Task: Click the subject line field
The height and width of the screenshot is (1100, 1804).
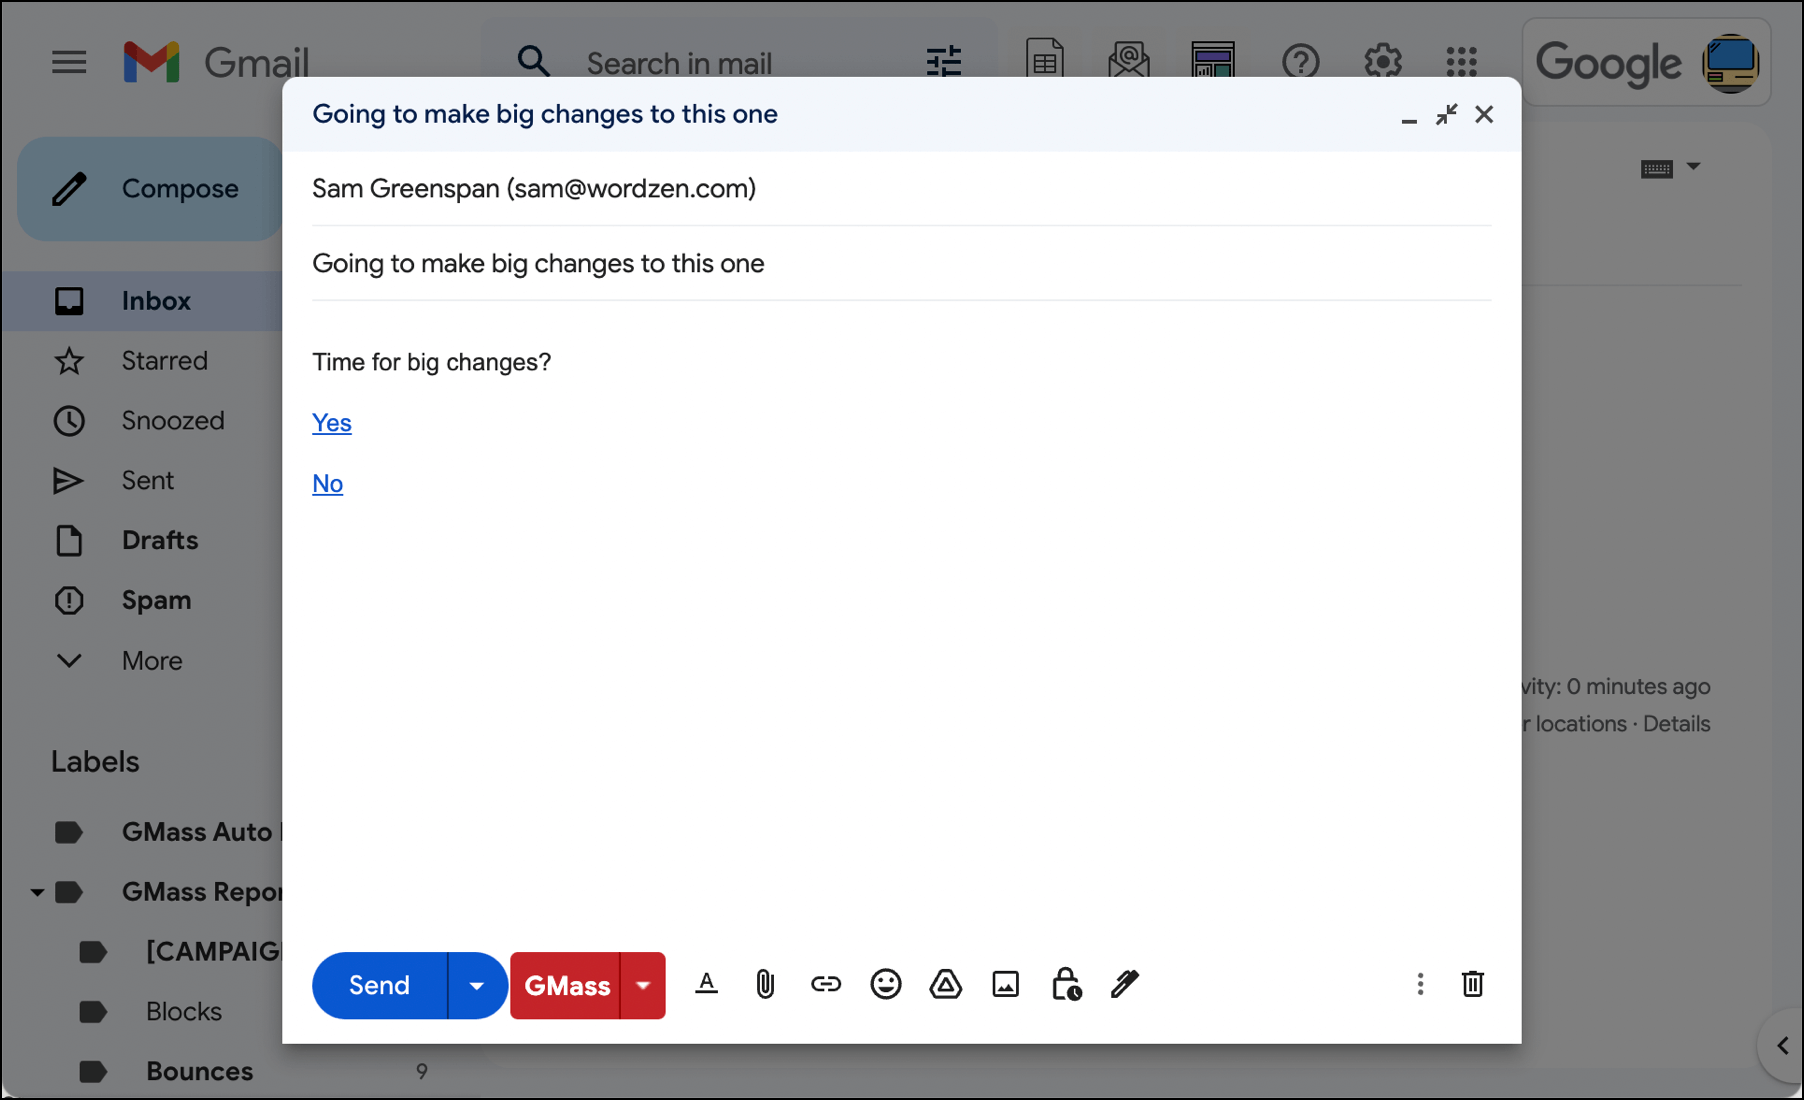Action: click(x=901, y=263)
